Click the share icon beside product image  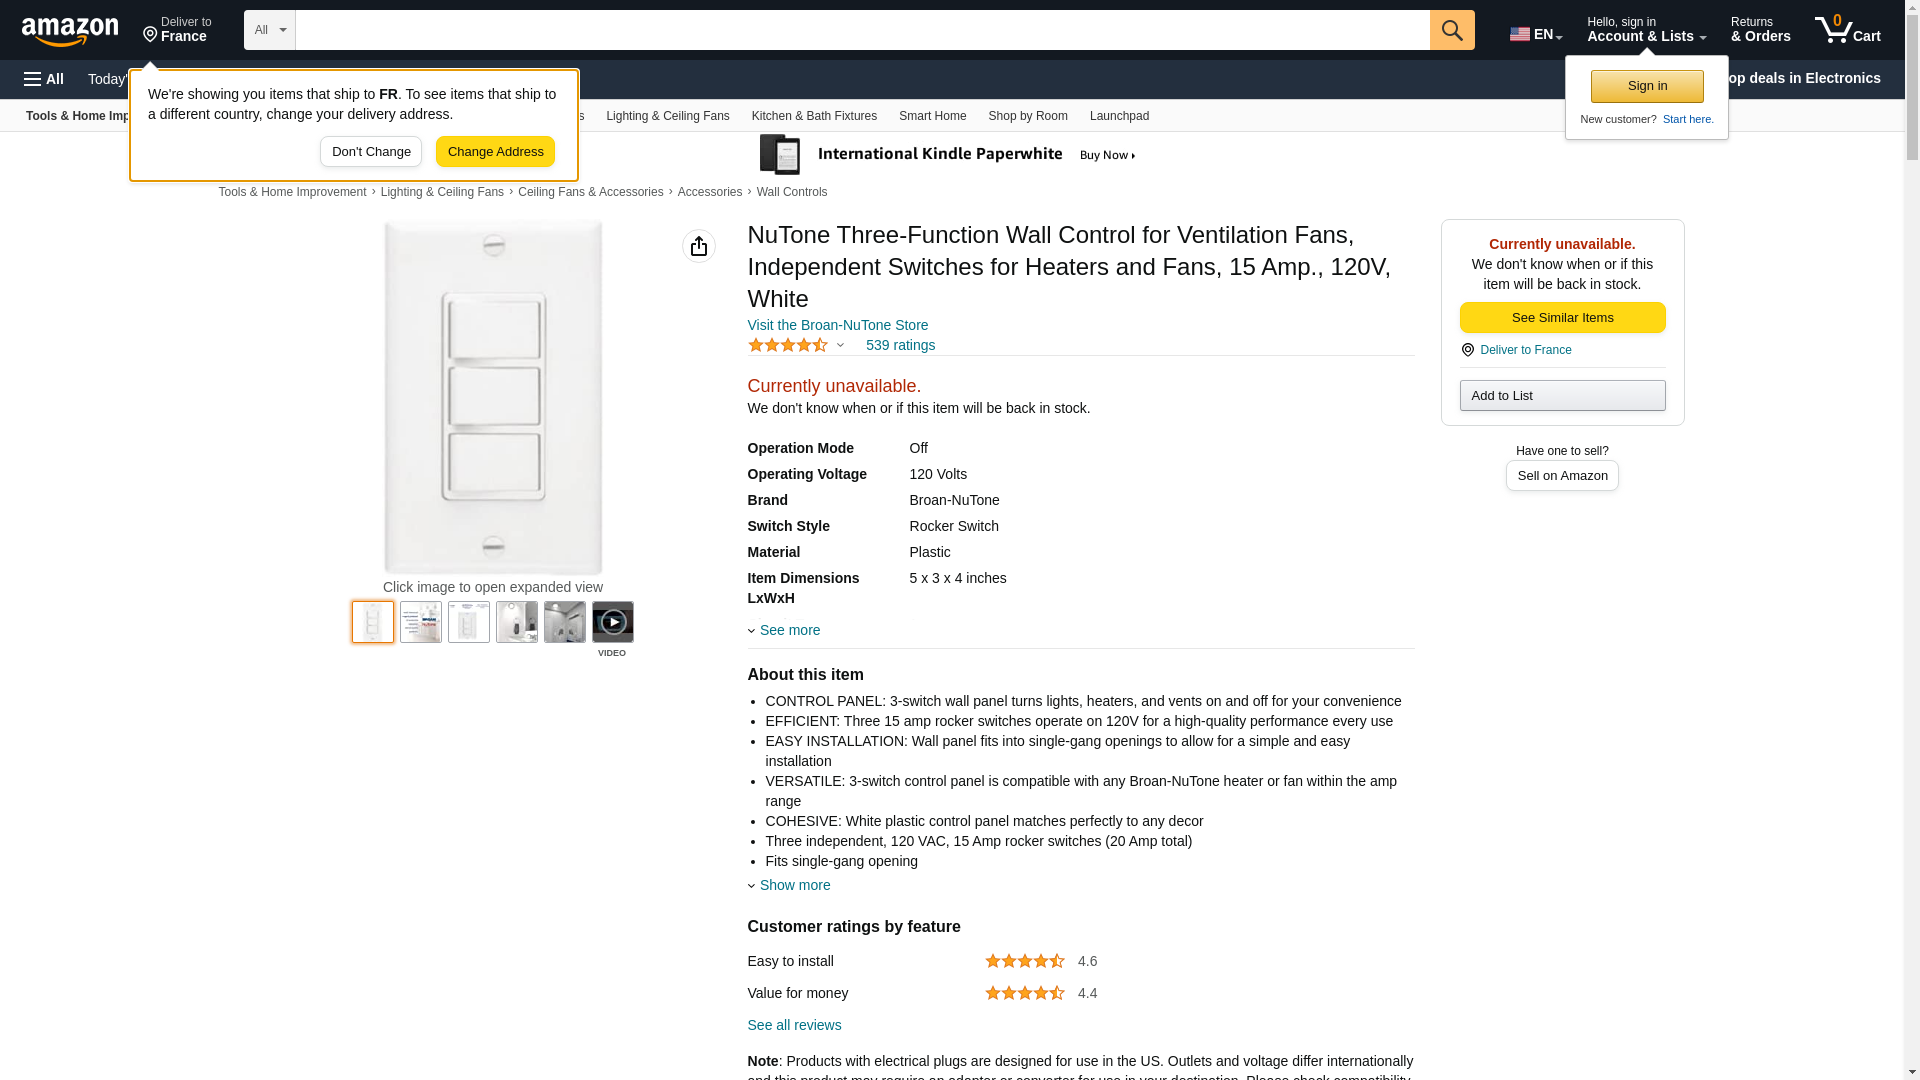point(699,246)
